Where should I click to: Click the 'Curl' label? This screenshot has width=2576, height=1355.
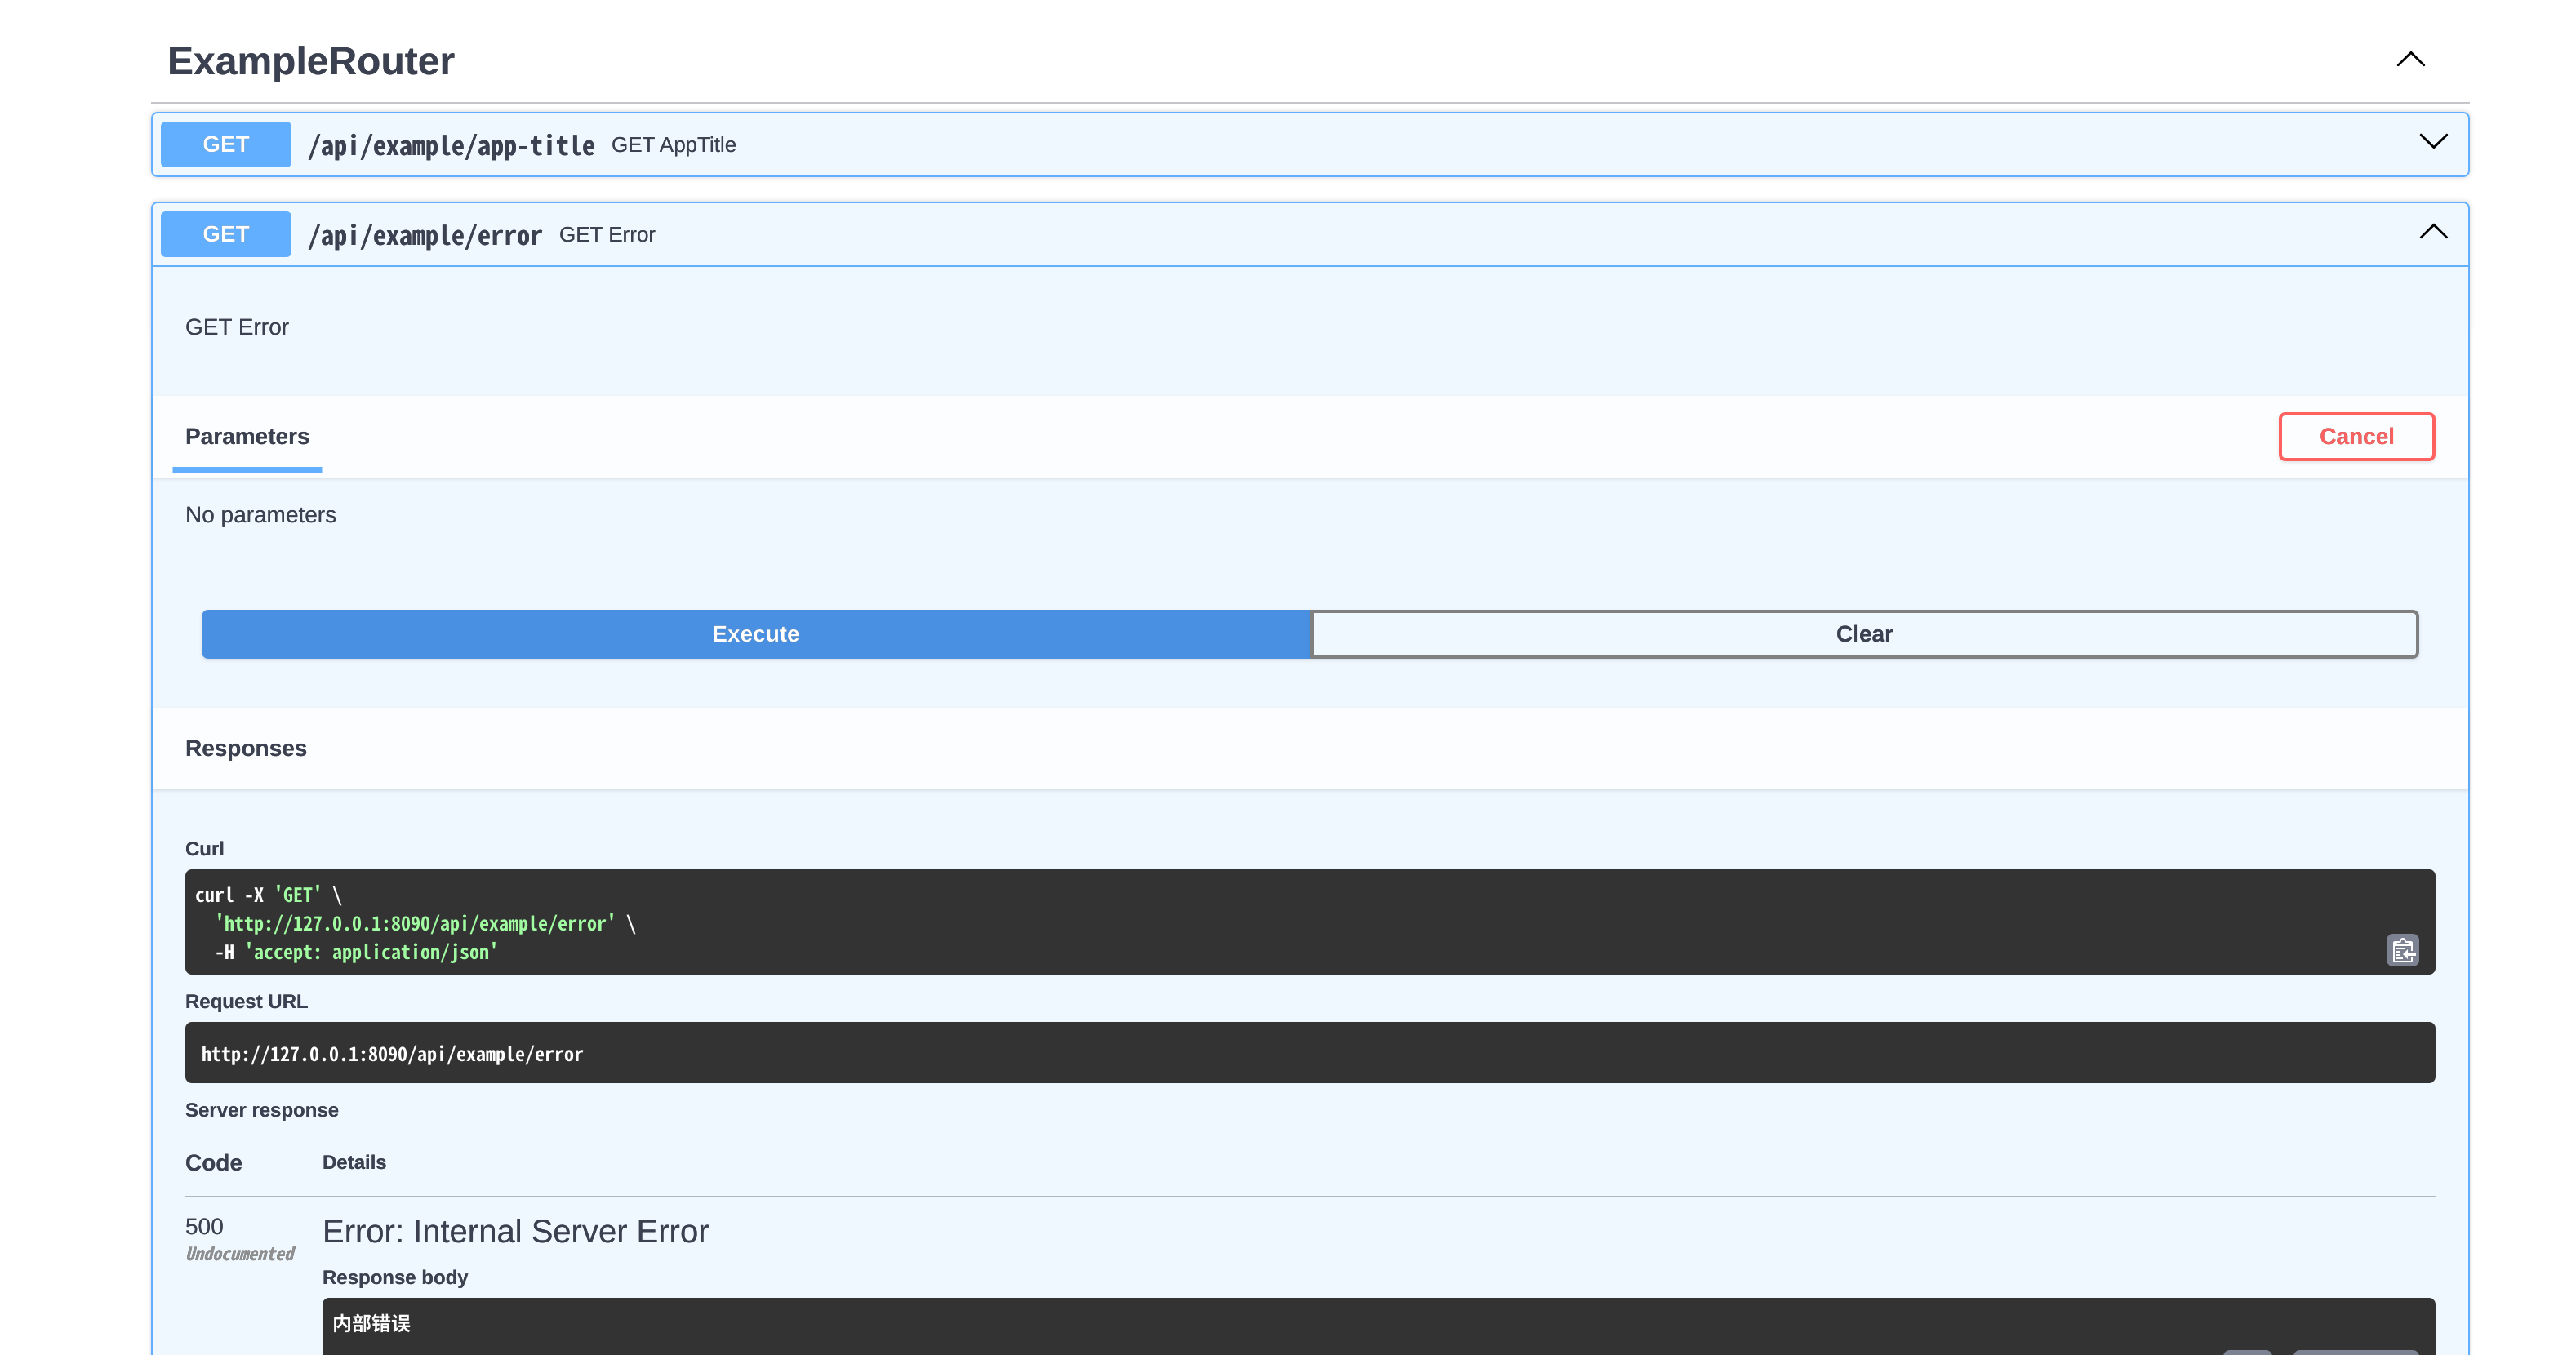(205, 849)
